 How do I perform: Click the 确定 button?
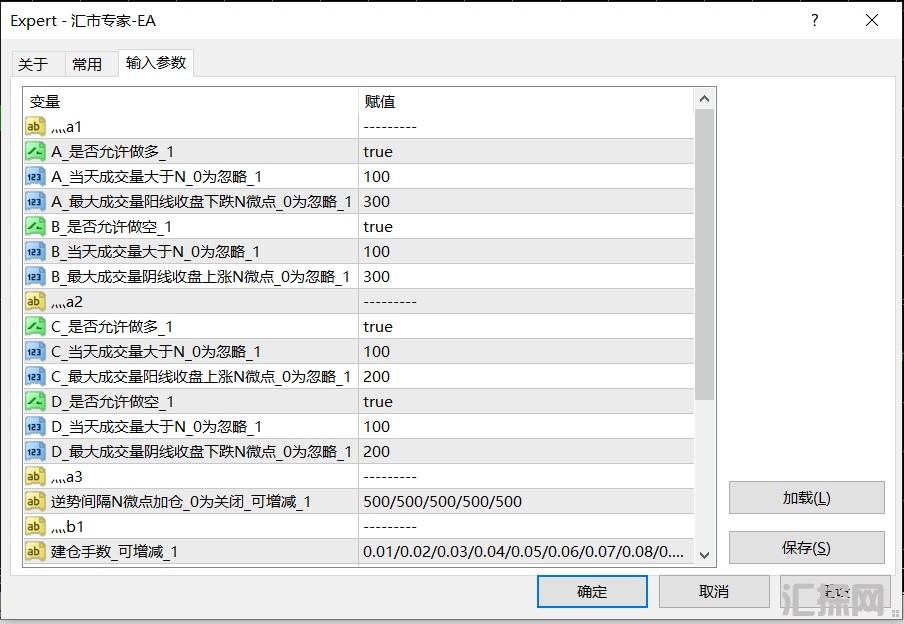(x=591, y=591)
